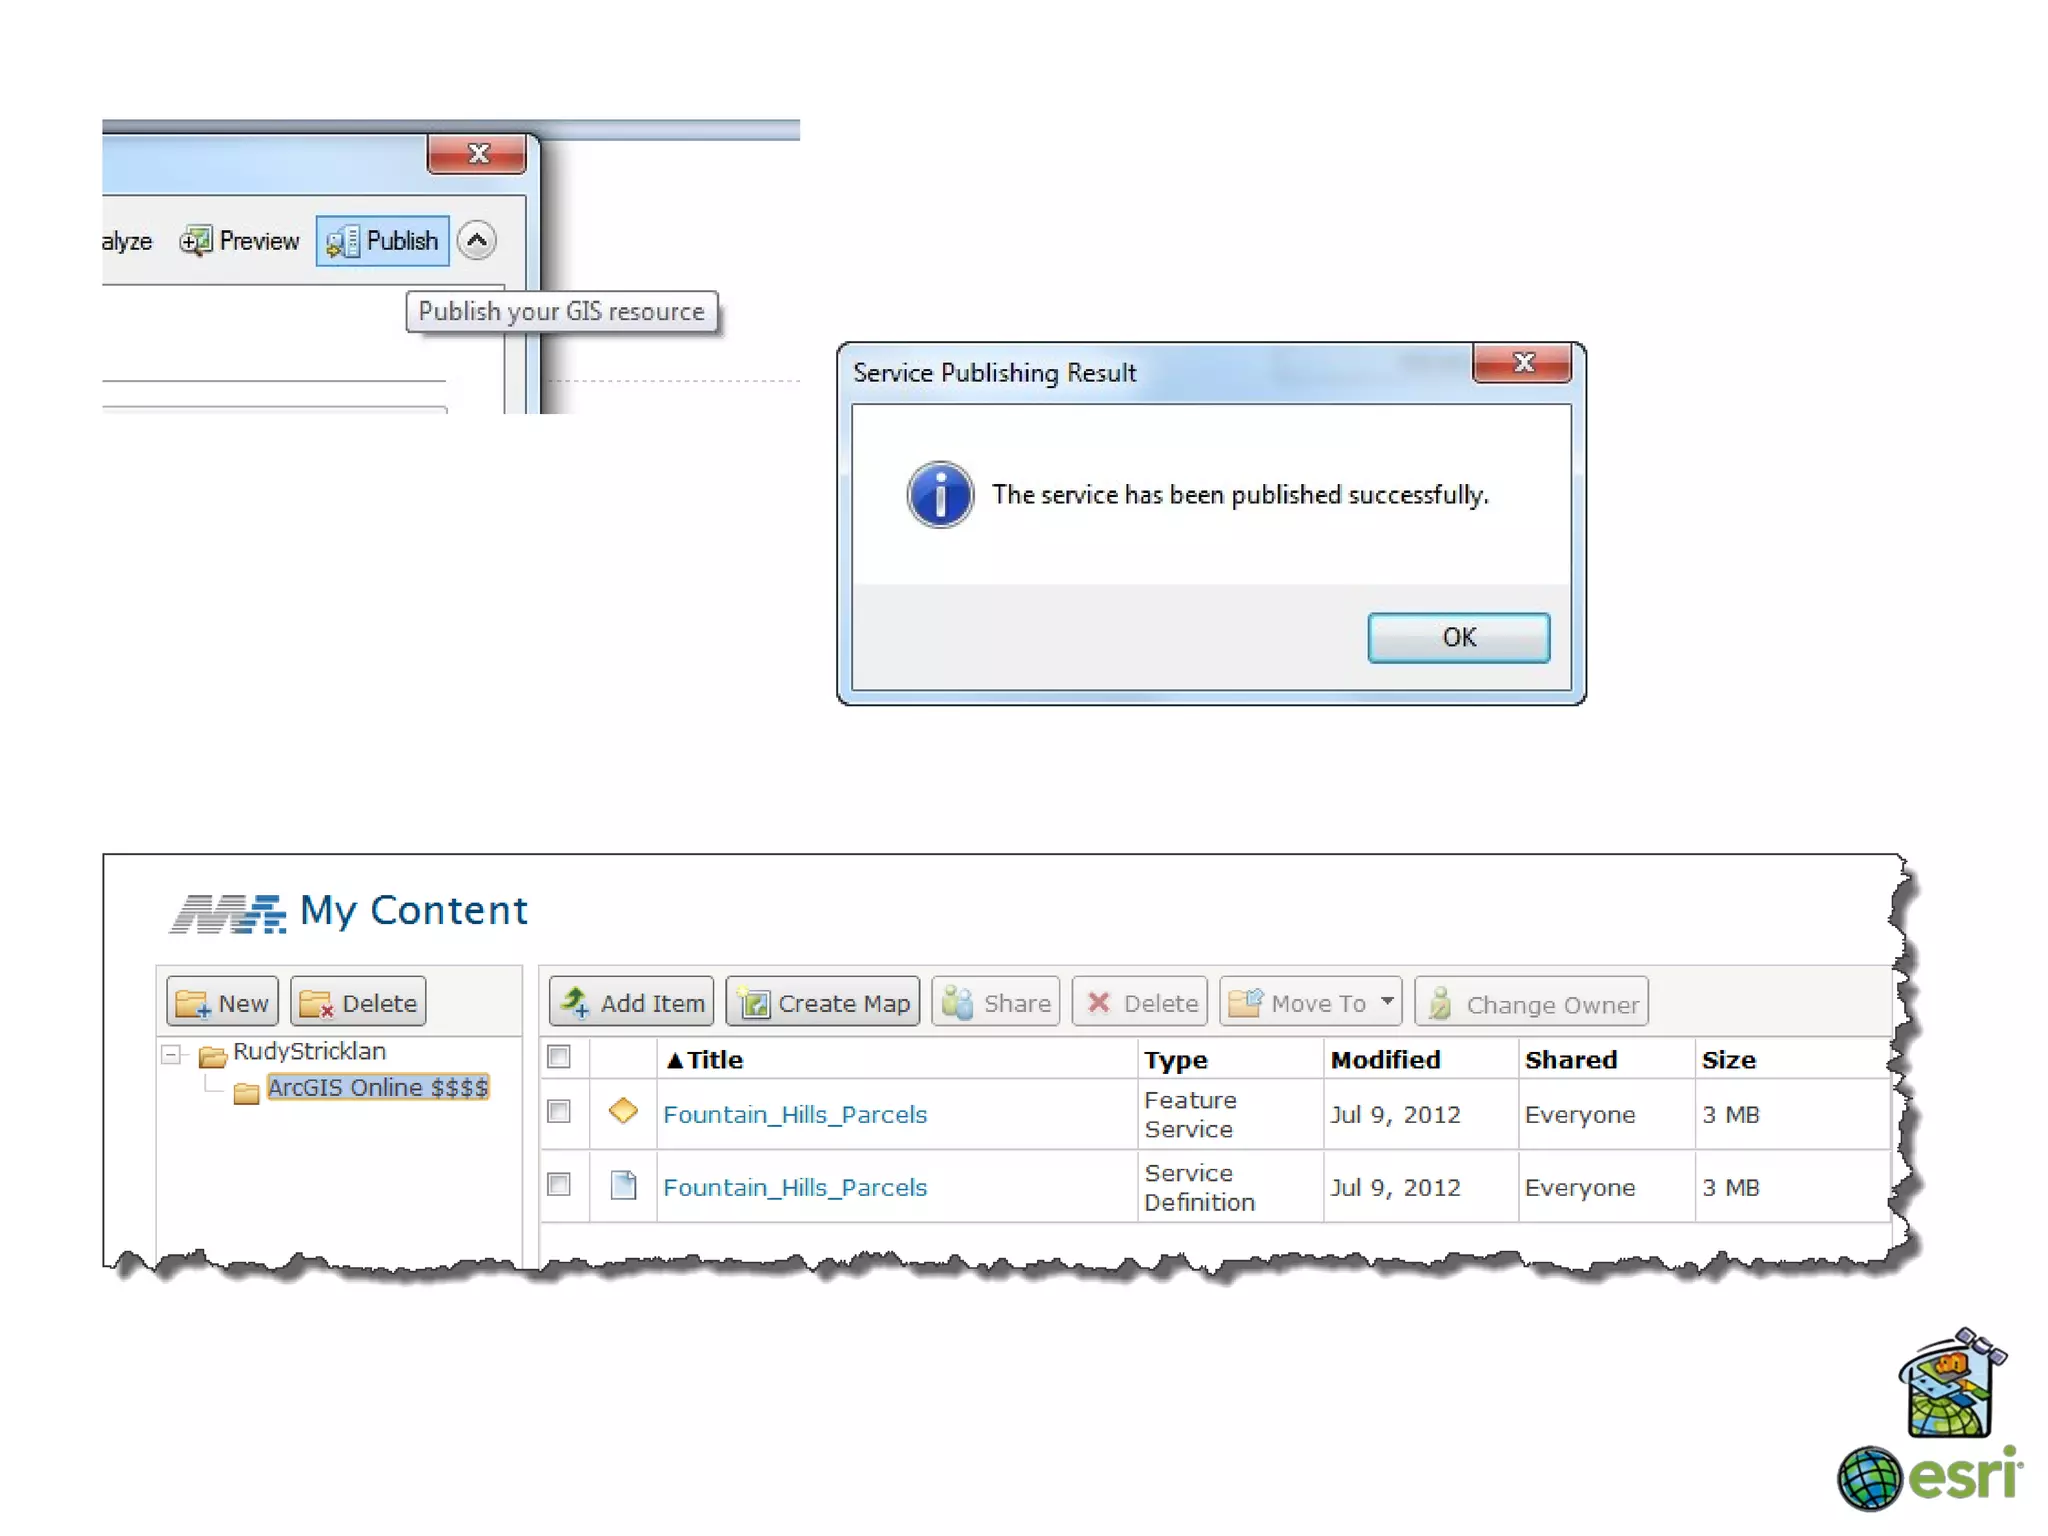The height and width of the screenshot is (1536, 2048).
Task: Check the Feature Service row checkbox
Action: 559,1112
